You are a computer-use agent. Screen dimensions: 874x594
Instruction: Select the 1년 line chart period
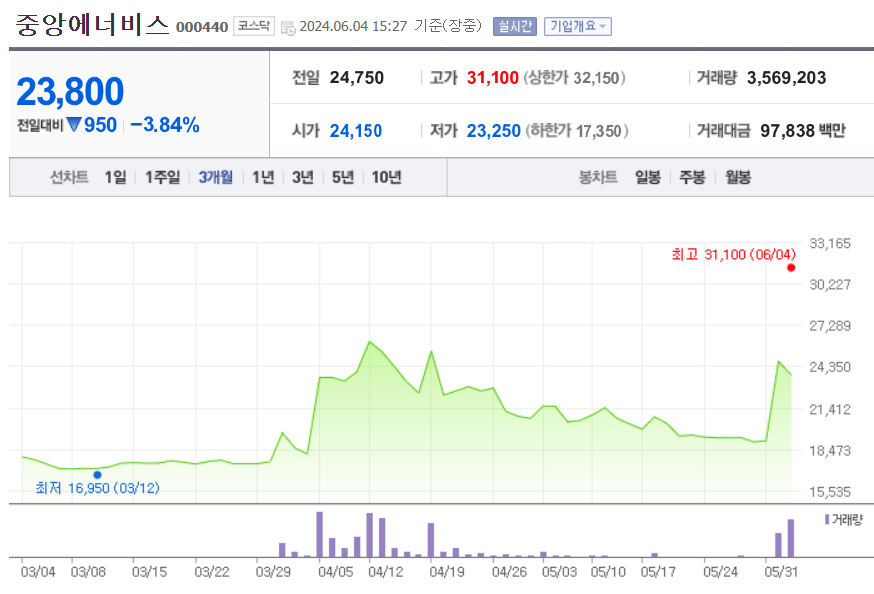click(263, 177)
